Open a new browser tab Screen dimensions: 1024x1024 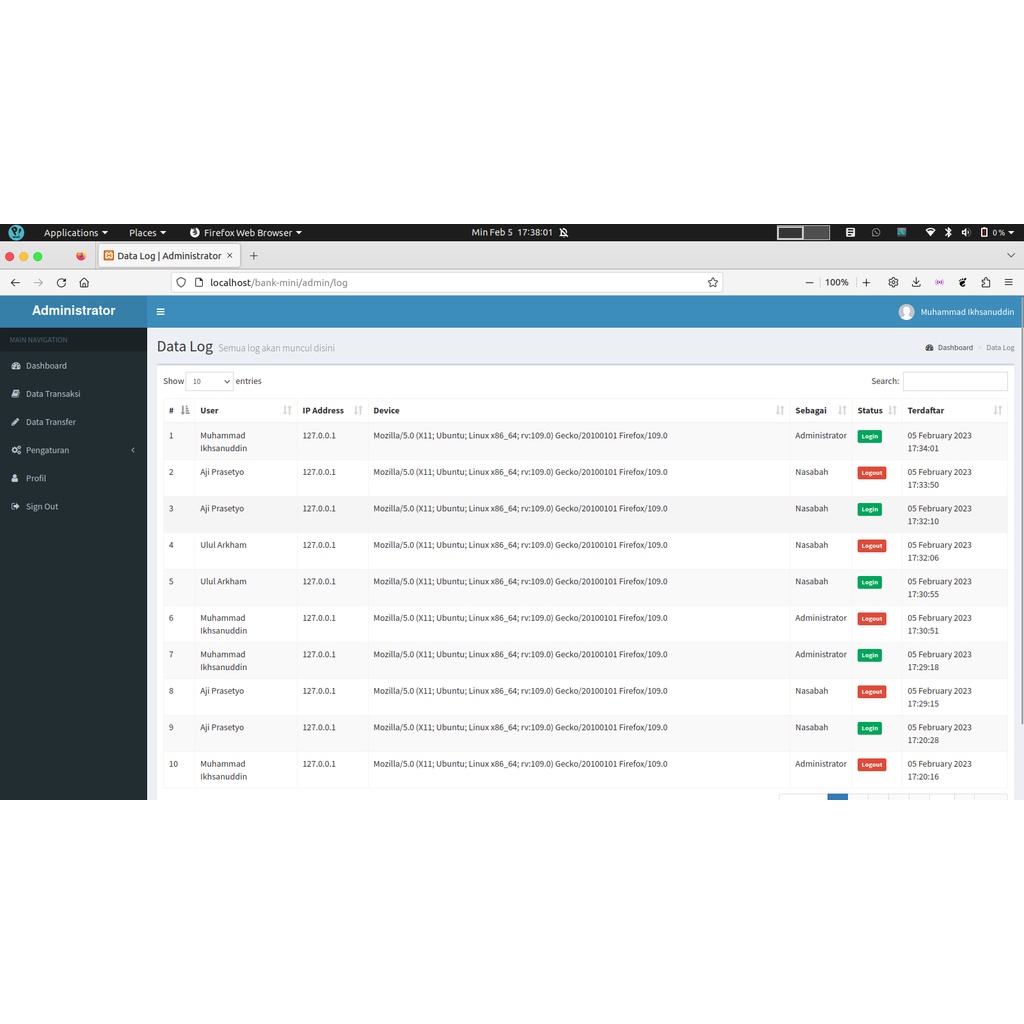[x=253, y=256]
